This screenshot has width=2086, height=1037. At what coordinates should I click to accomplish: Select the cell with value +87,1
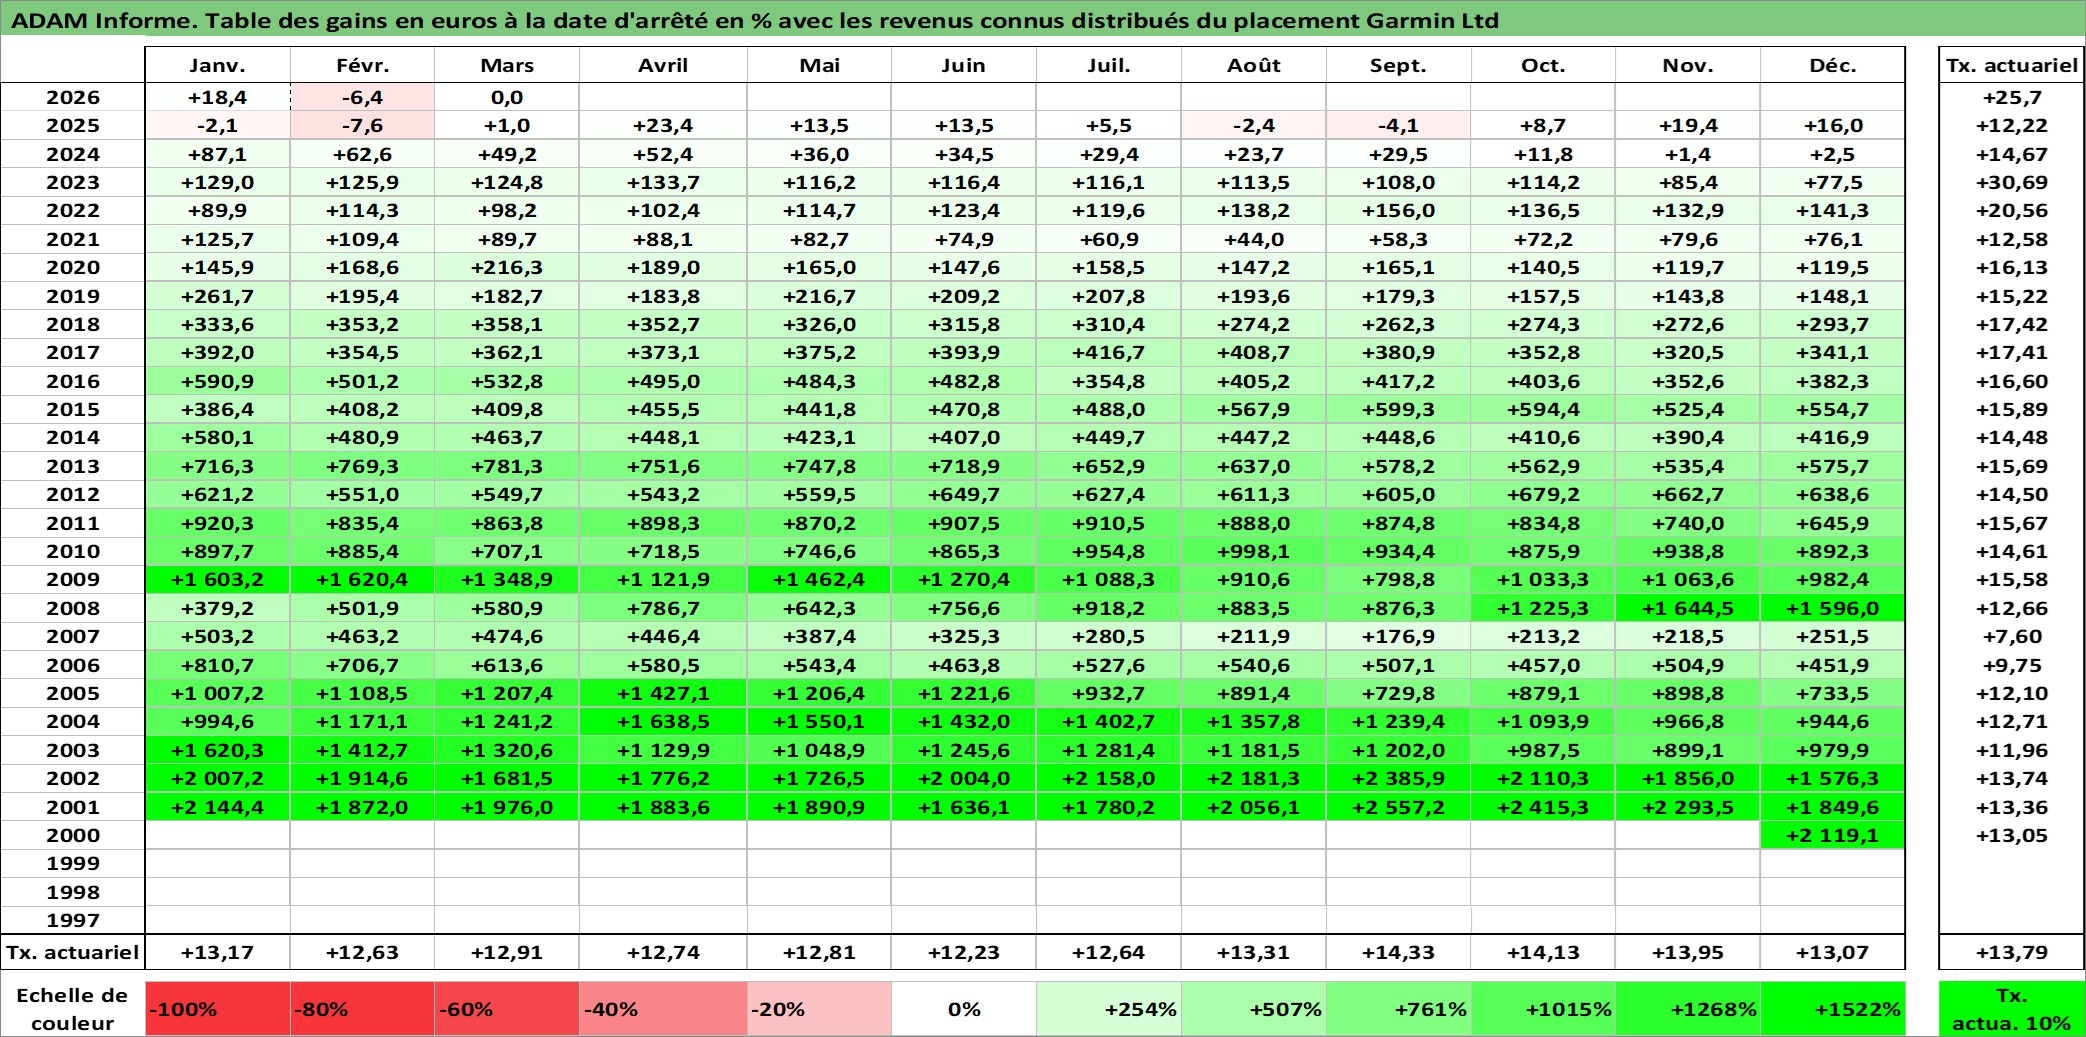point(218,154)
